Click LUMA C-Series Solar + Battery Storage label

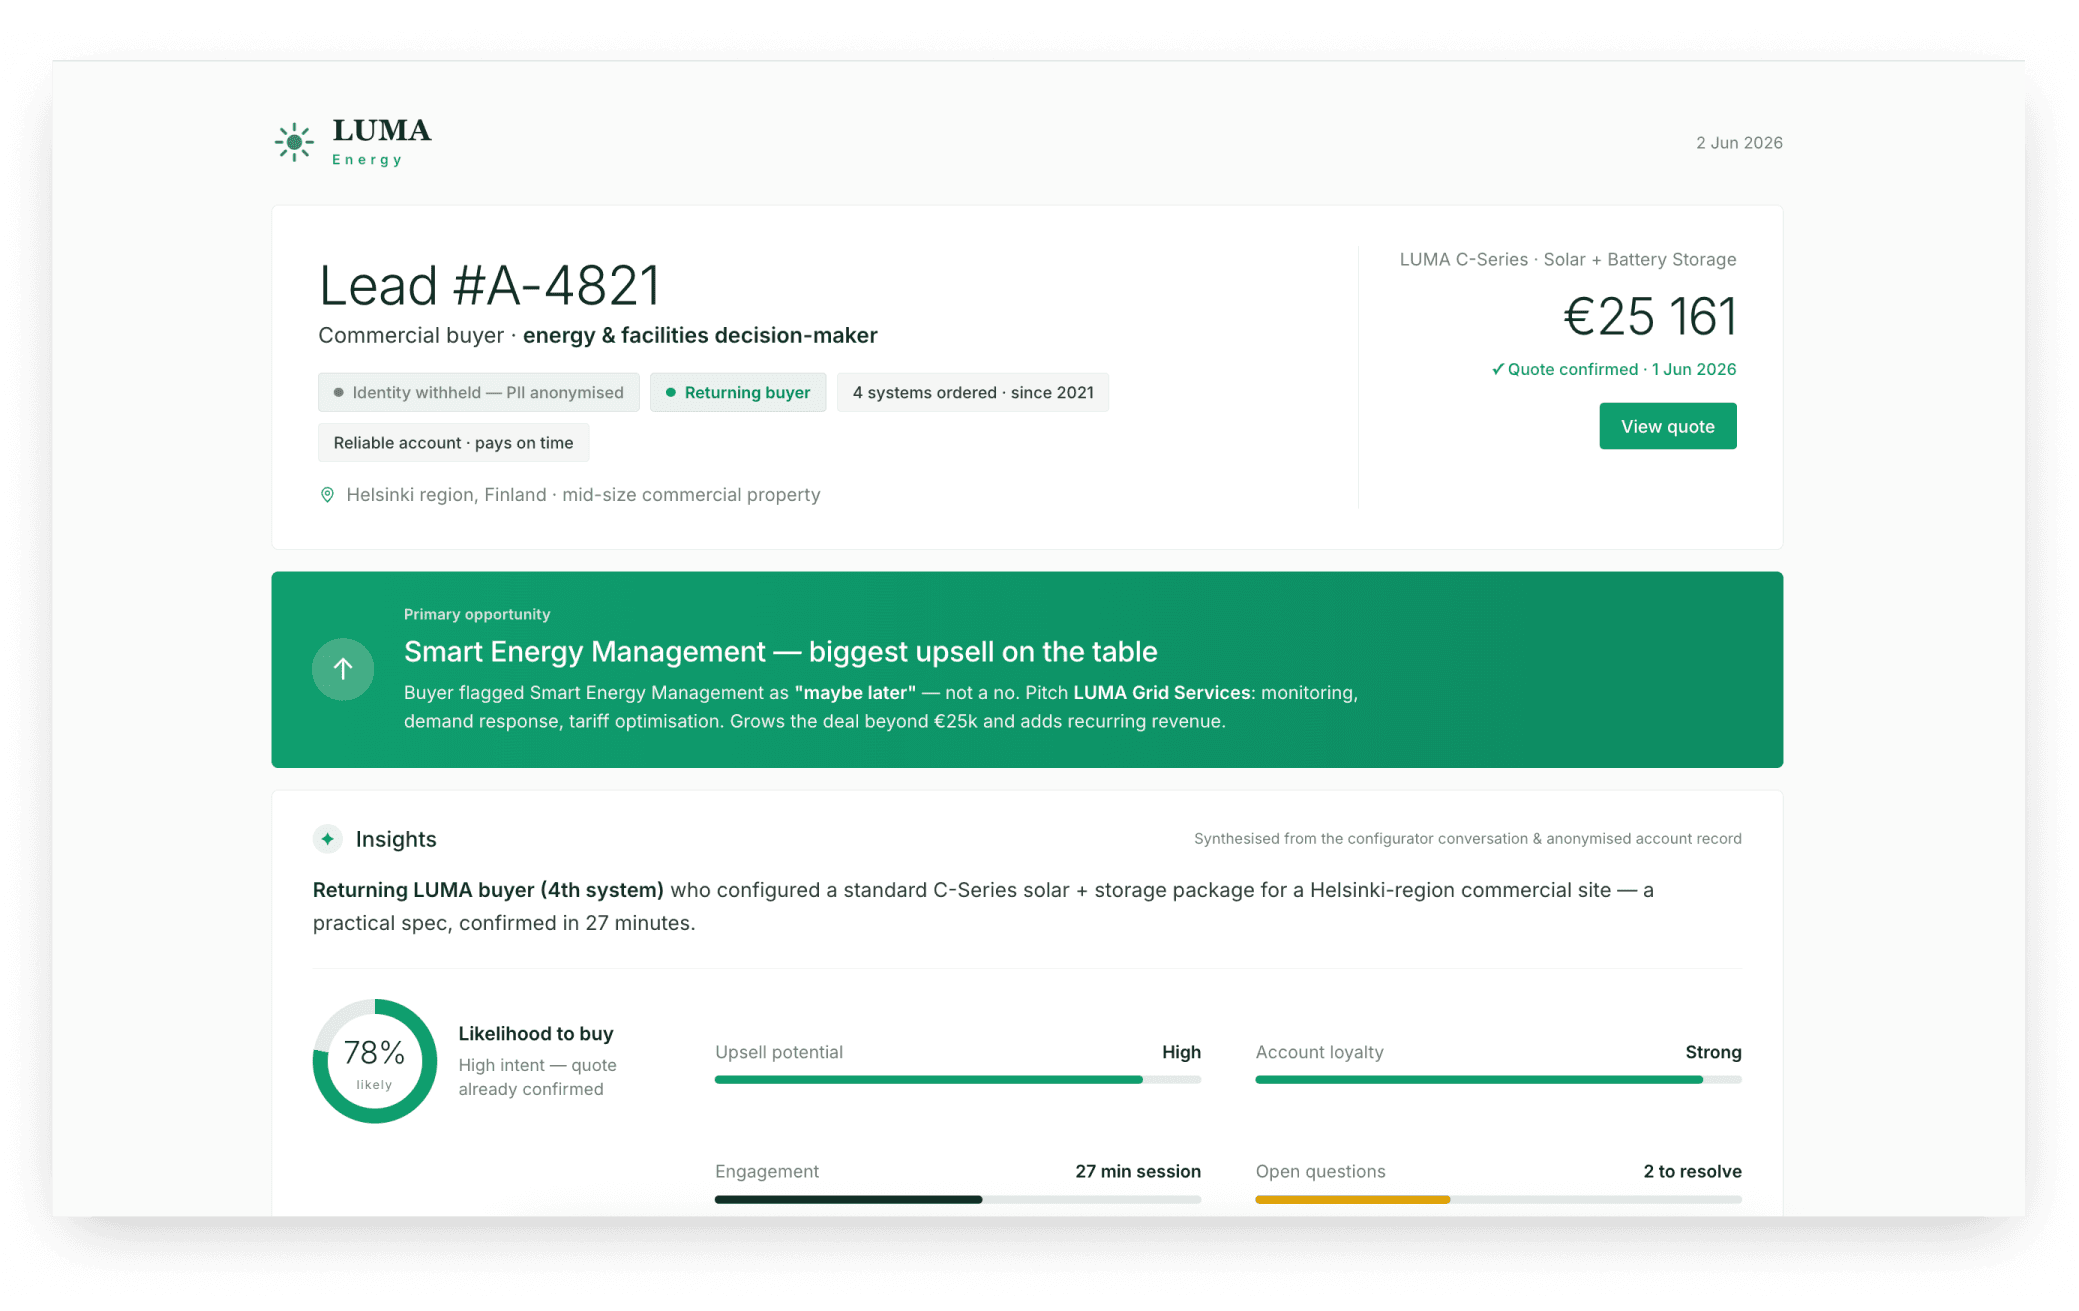1567,259
